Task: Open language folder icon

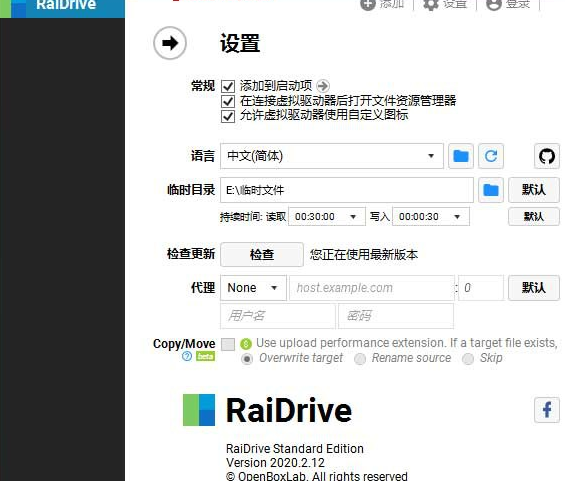Action: click(x=461, y=156)
